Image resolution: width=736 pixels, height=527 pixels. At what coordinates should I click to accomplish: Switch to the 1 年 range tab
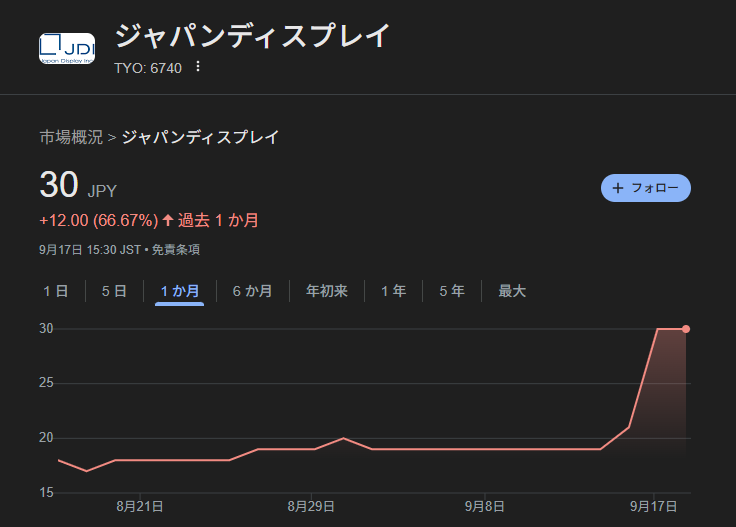(393, 291)
